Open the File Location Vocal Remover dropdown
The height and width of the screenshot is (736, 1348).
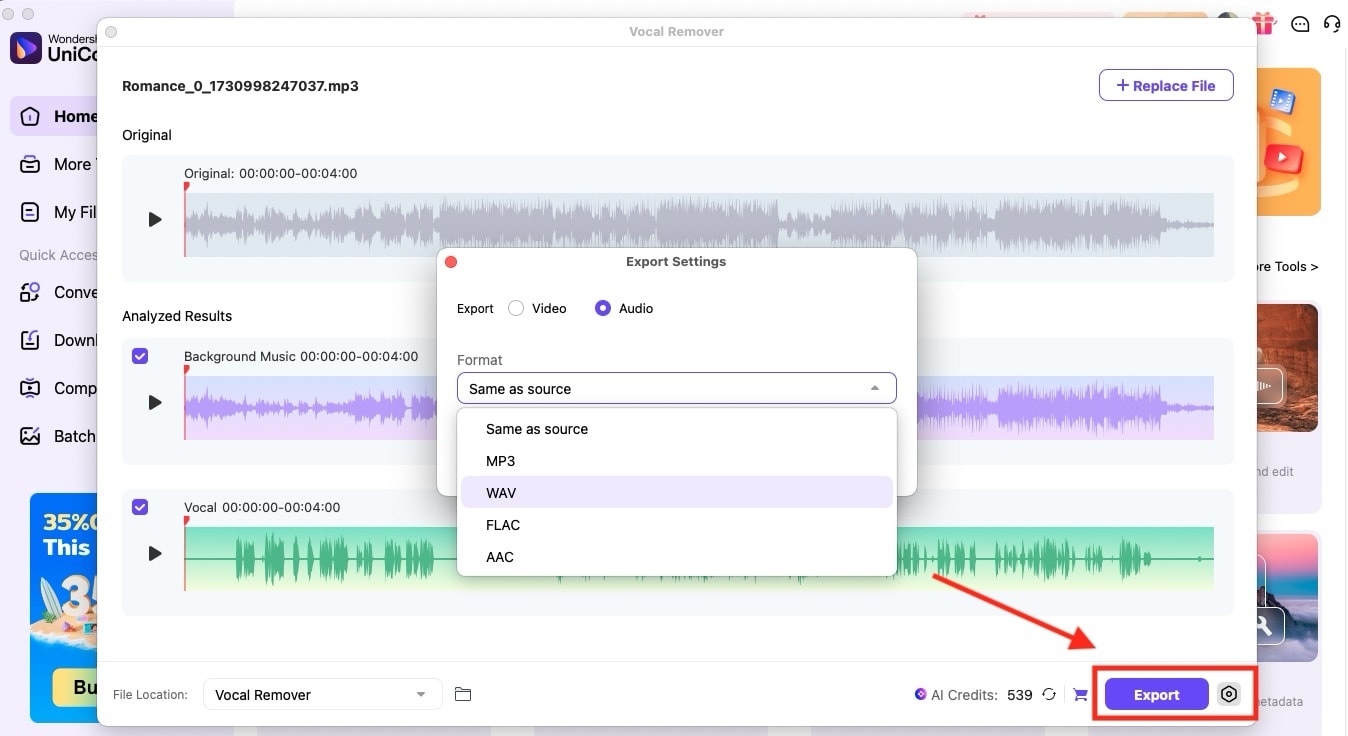pos(322,694)
